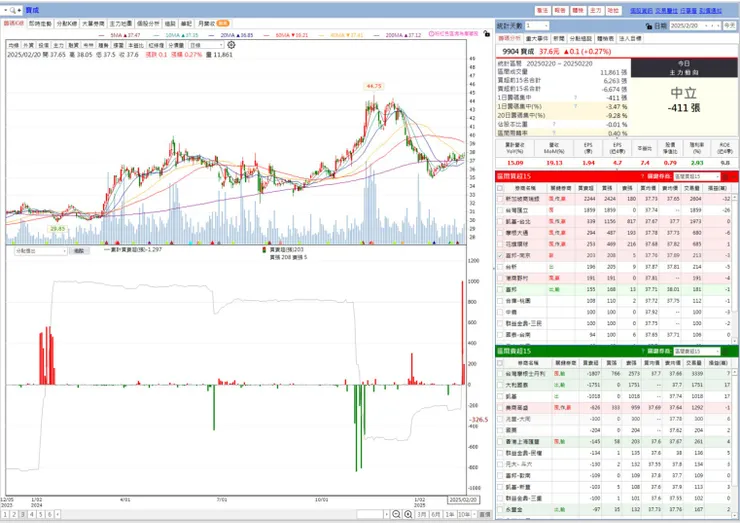Tick checkbox for 台灣摩根士丹利 row
This screenshot has height=523, width=740.
coord(500,374)
